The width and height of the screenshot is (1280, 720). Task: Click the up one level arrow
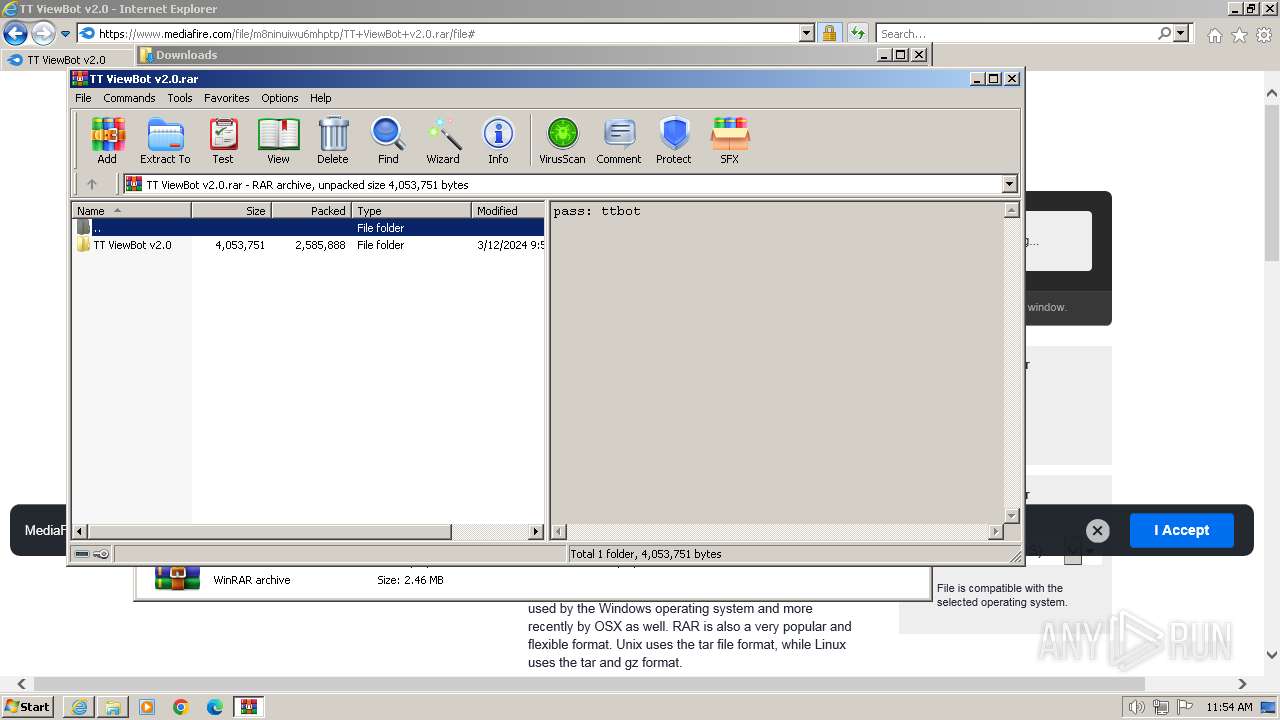(x=92, y=184)
